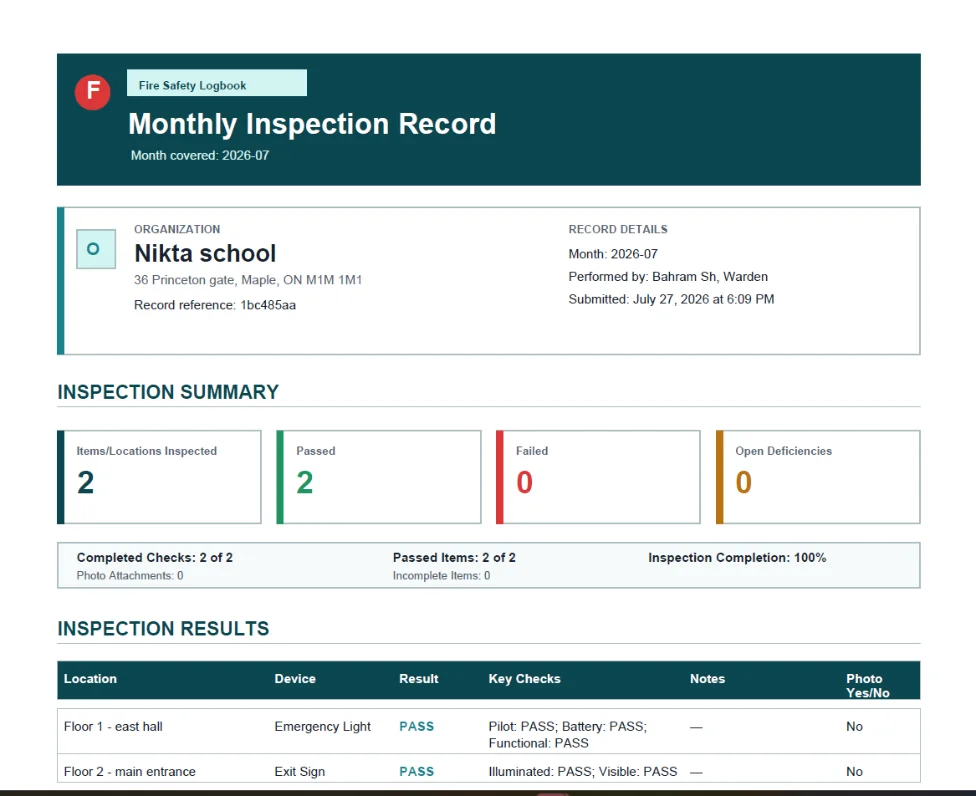The width and height of the screenshot is (976, 796).
Task: Select the Month covered: 2026-07 text
Action: [x=200, y=156]
